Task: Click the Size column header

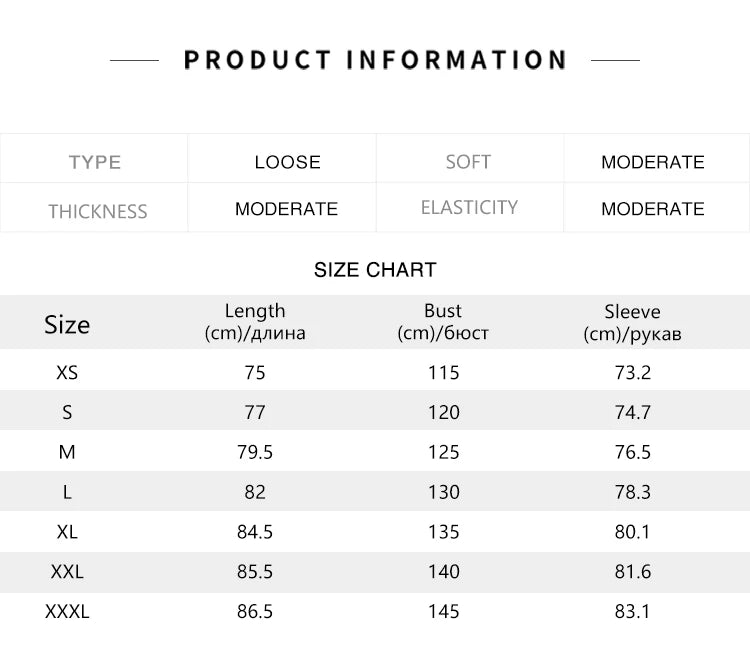Action: (67, 324)
